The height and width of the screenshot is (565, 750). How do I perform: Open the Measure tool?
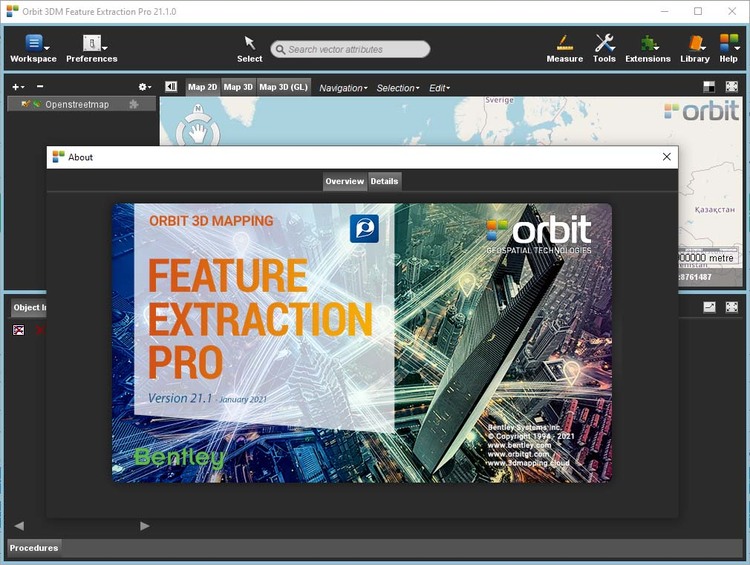[x=564, y=47]
